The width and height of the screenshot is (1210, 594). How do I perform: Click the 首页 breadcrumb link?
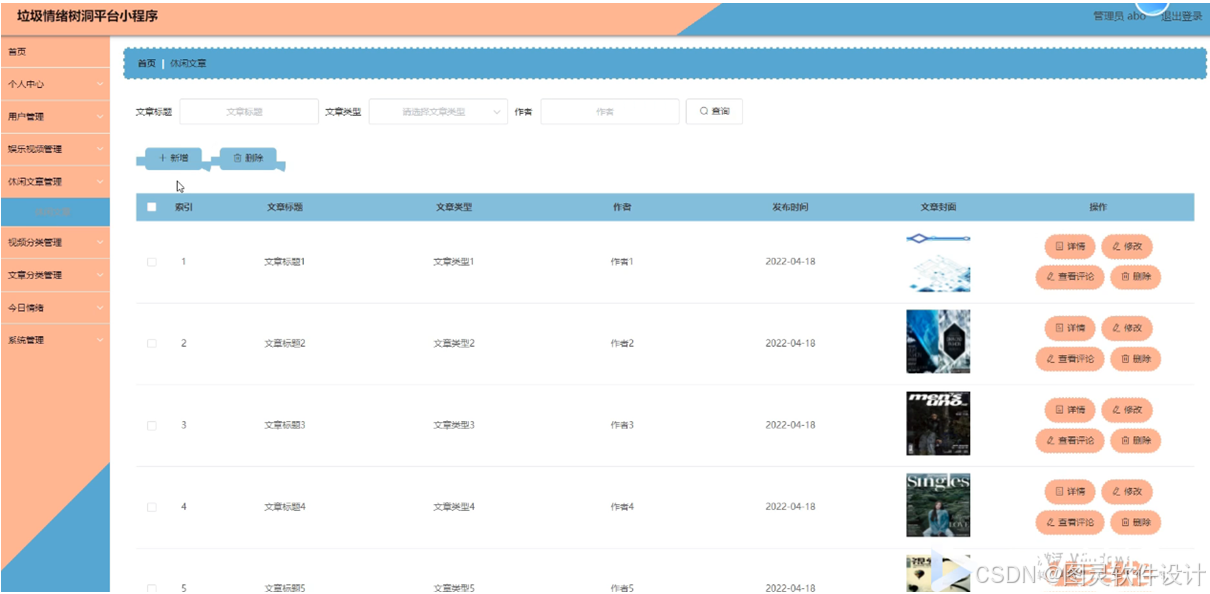(146, 63)
